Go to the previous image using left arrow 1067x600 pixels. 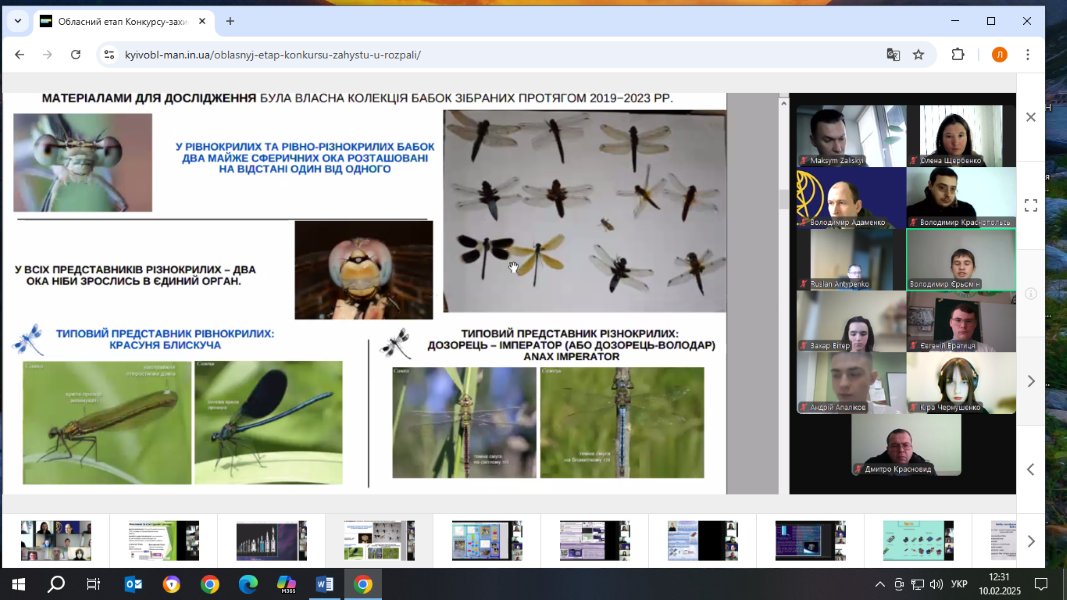pyautogui.click(x=1031, y=469)
